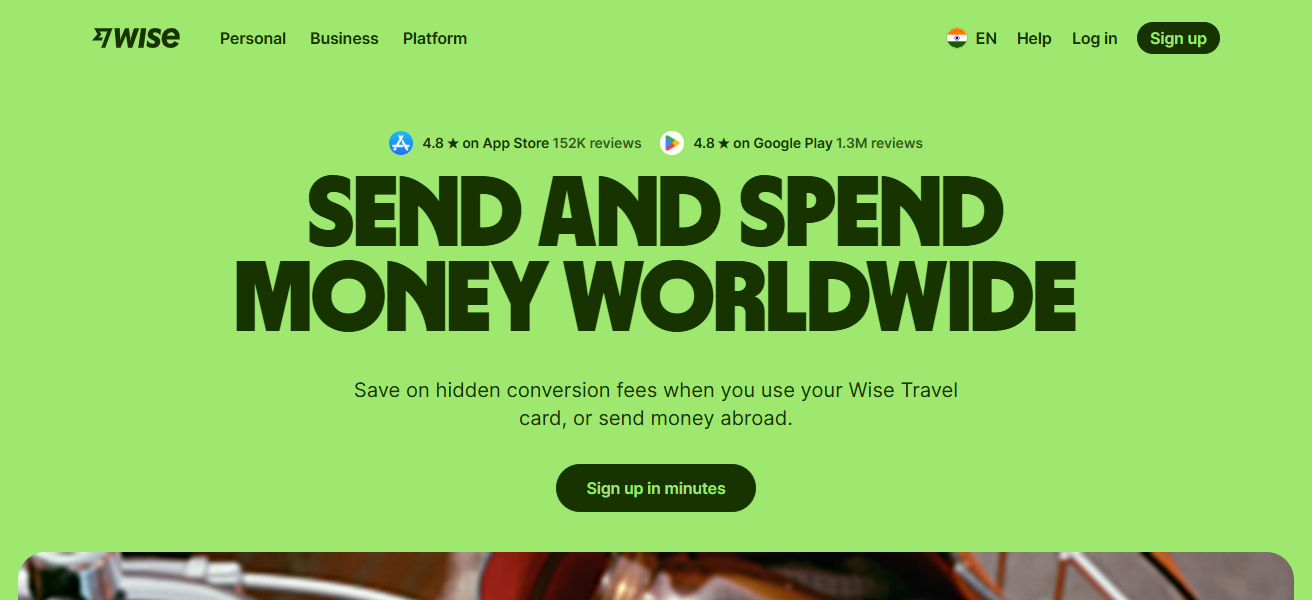Open the Platform menu

coord(435,38)
